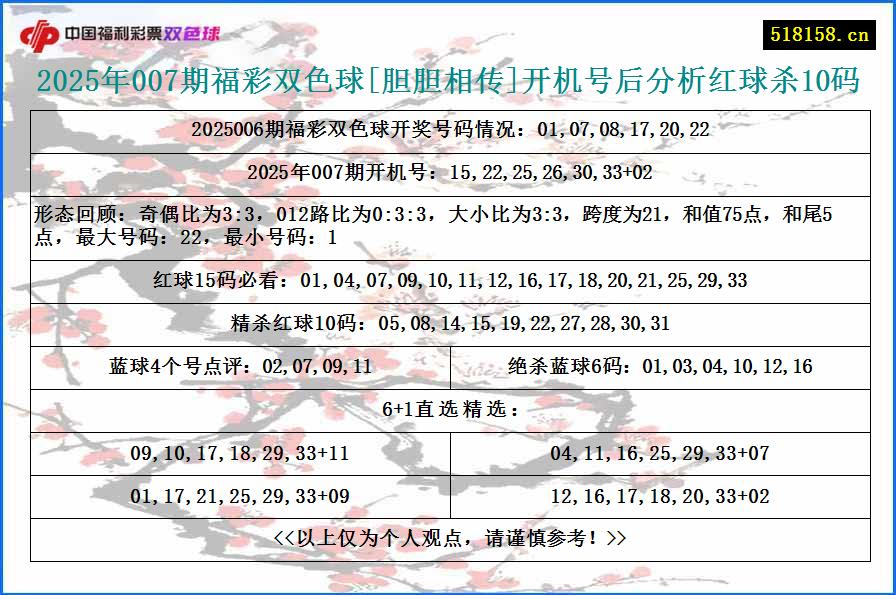
Task: Expand the 6+1直选精选 section
Action: click(448, 406)
